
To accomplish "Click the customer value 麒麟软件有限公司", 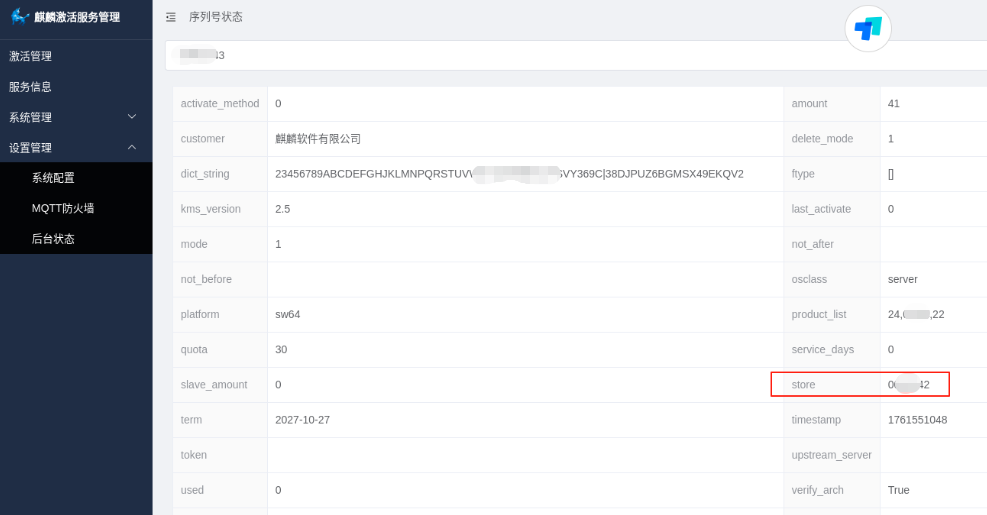I will click(318, 139).
